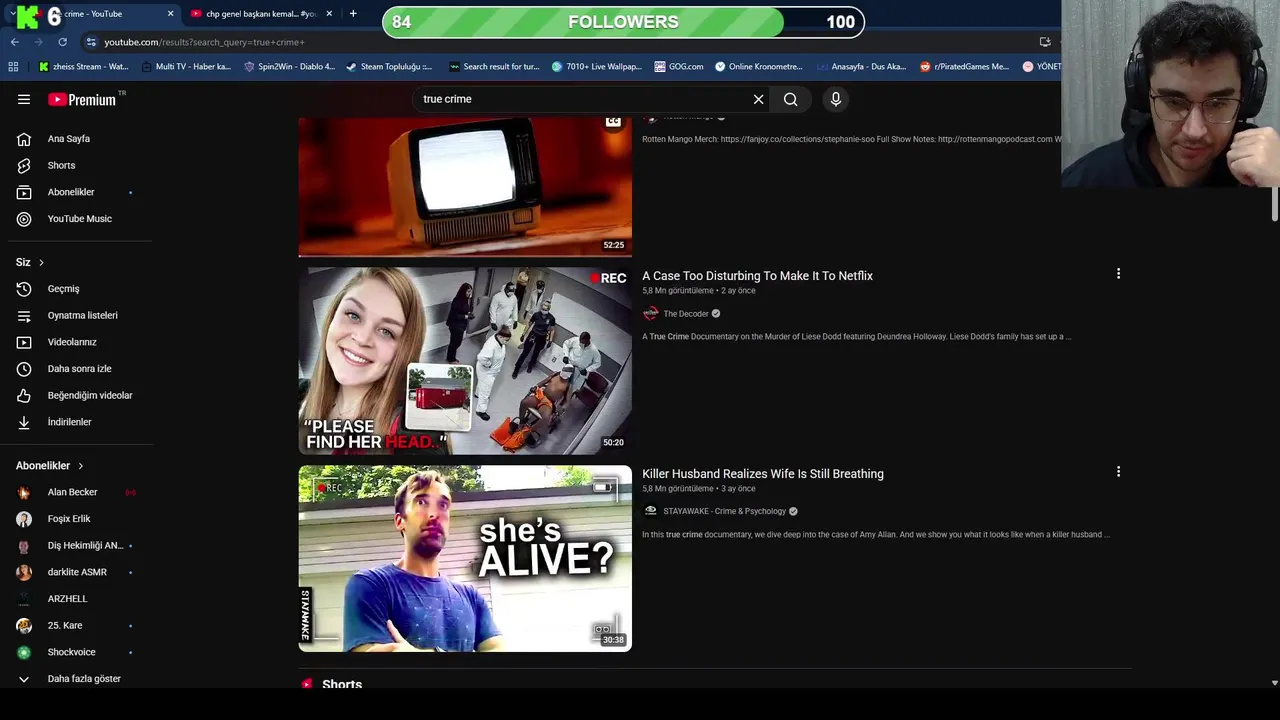Open 'Online Kronometre' bookmark
Viewport: 1280px width, 720px height.
click(759, 67)
